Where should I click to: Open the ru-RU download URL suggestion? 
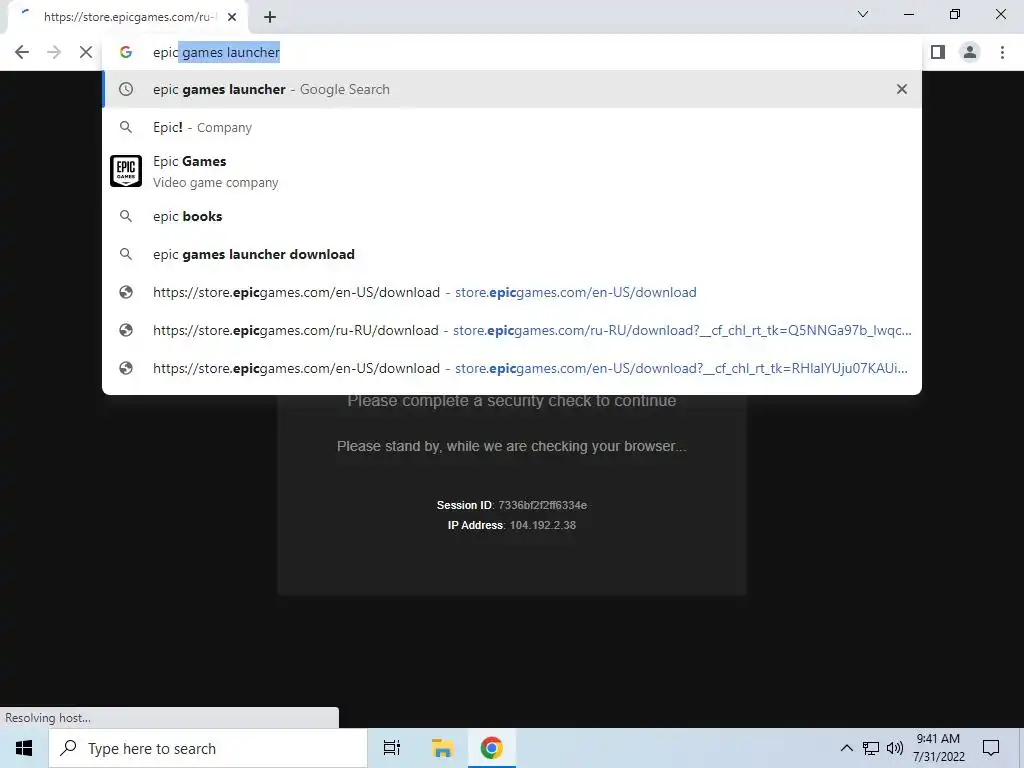tap(512, 330)
